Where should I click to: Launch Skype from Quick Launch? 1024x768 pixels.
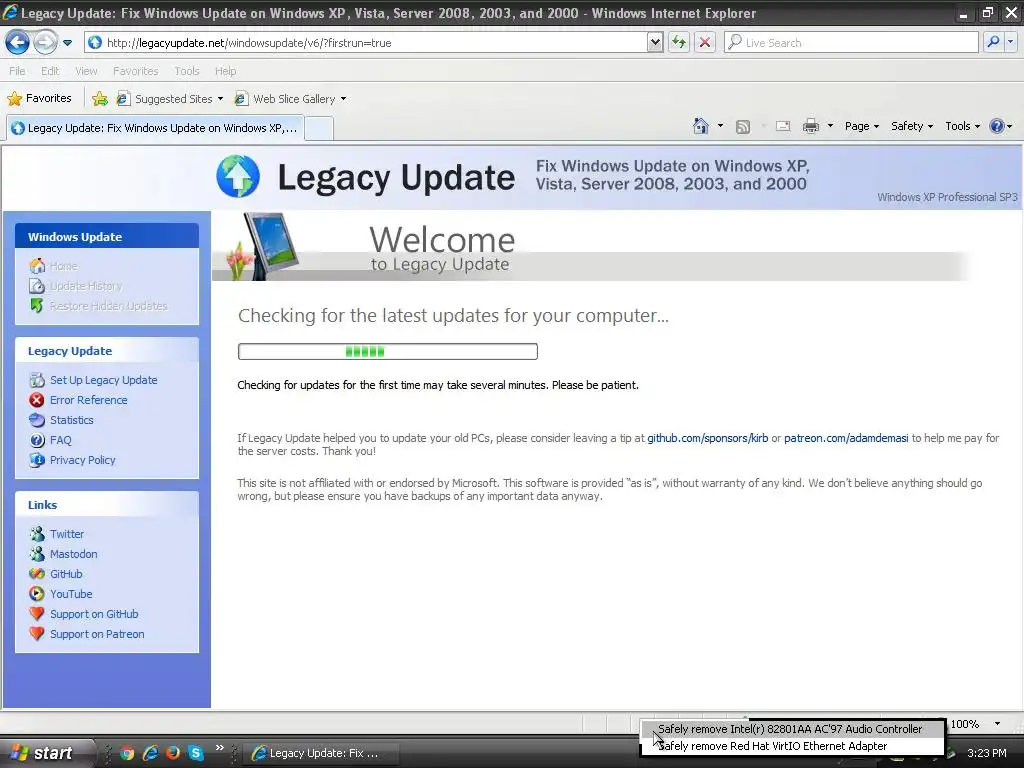point(196,753)
